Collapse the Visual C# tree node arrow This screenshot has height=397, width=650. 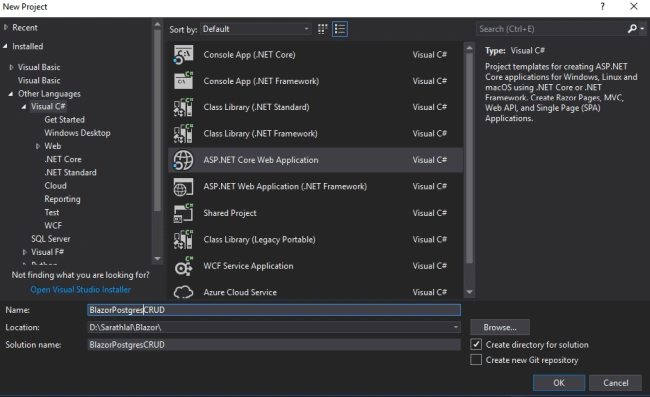(24, 107)
